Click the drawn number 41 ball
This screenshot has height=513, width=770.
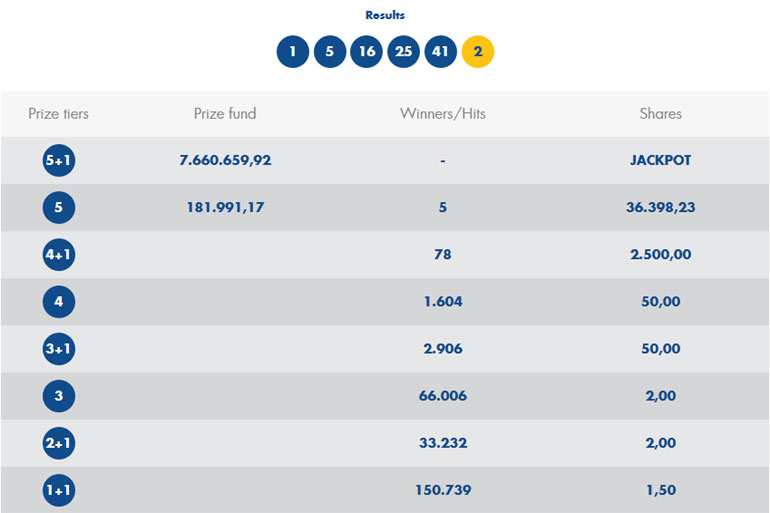[x=440, y=51]
